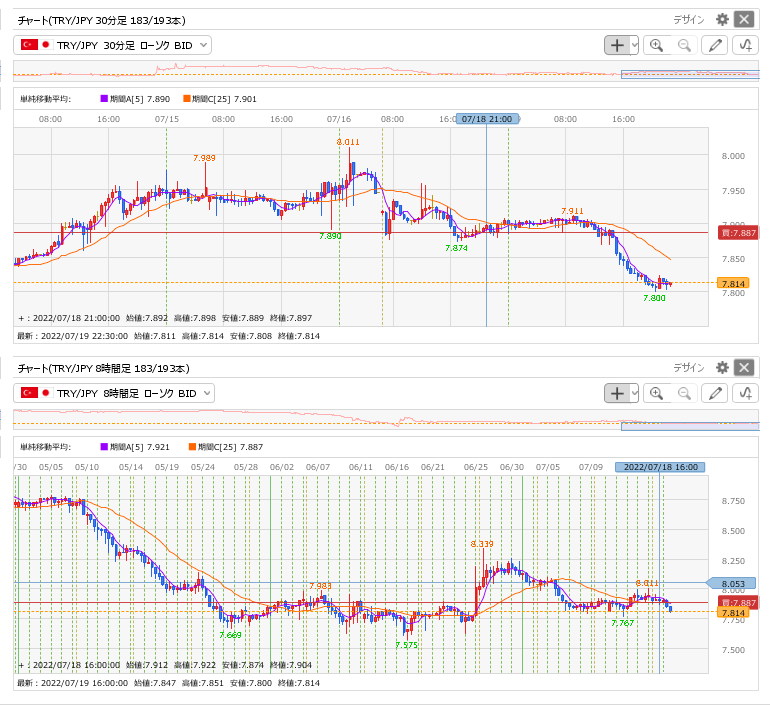Screen dimensions: 770x705
Task: Zoom out on the 30分足 chart
Action: (x=685, y=45)
